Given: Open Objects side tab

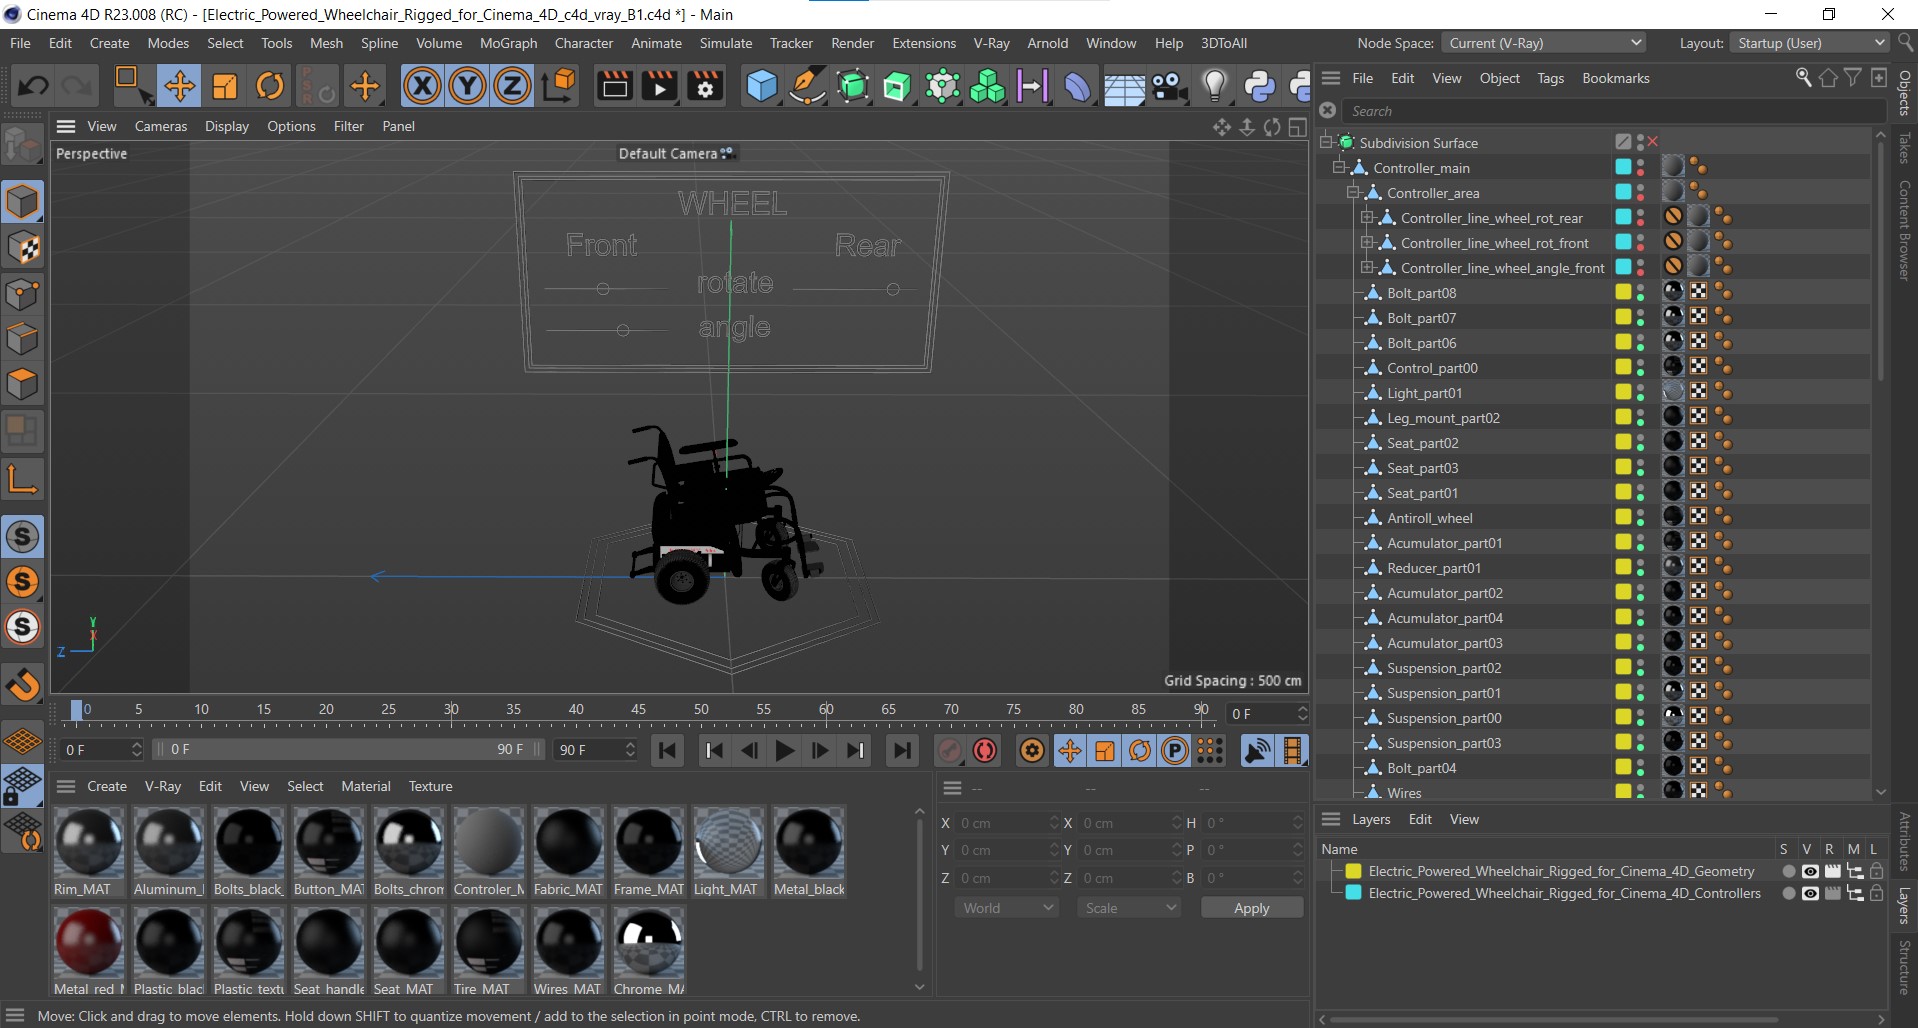Looking at the screenshot, I should [x=1904, y=93].
